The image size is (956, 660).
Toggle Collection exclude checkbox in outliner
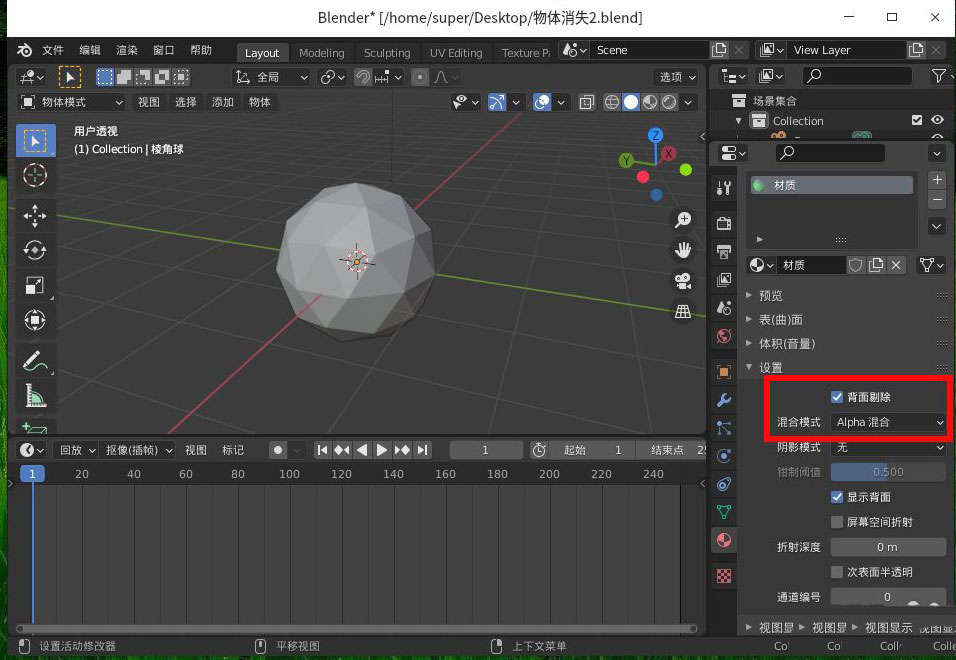[916, 120]
